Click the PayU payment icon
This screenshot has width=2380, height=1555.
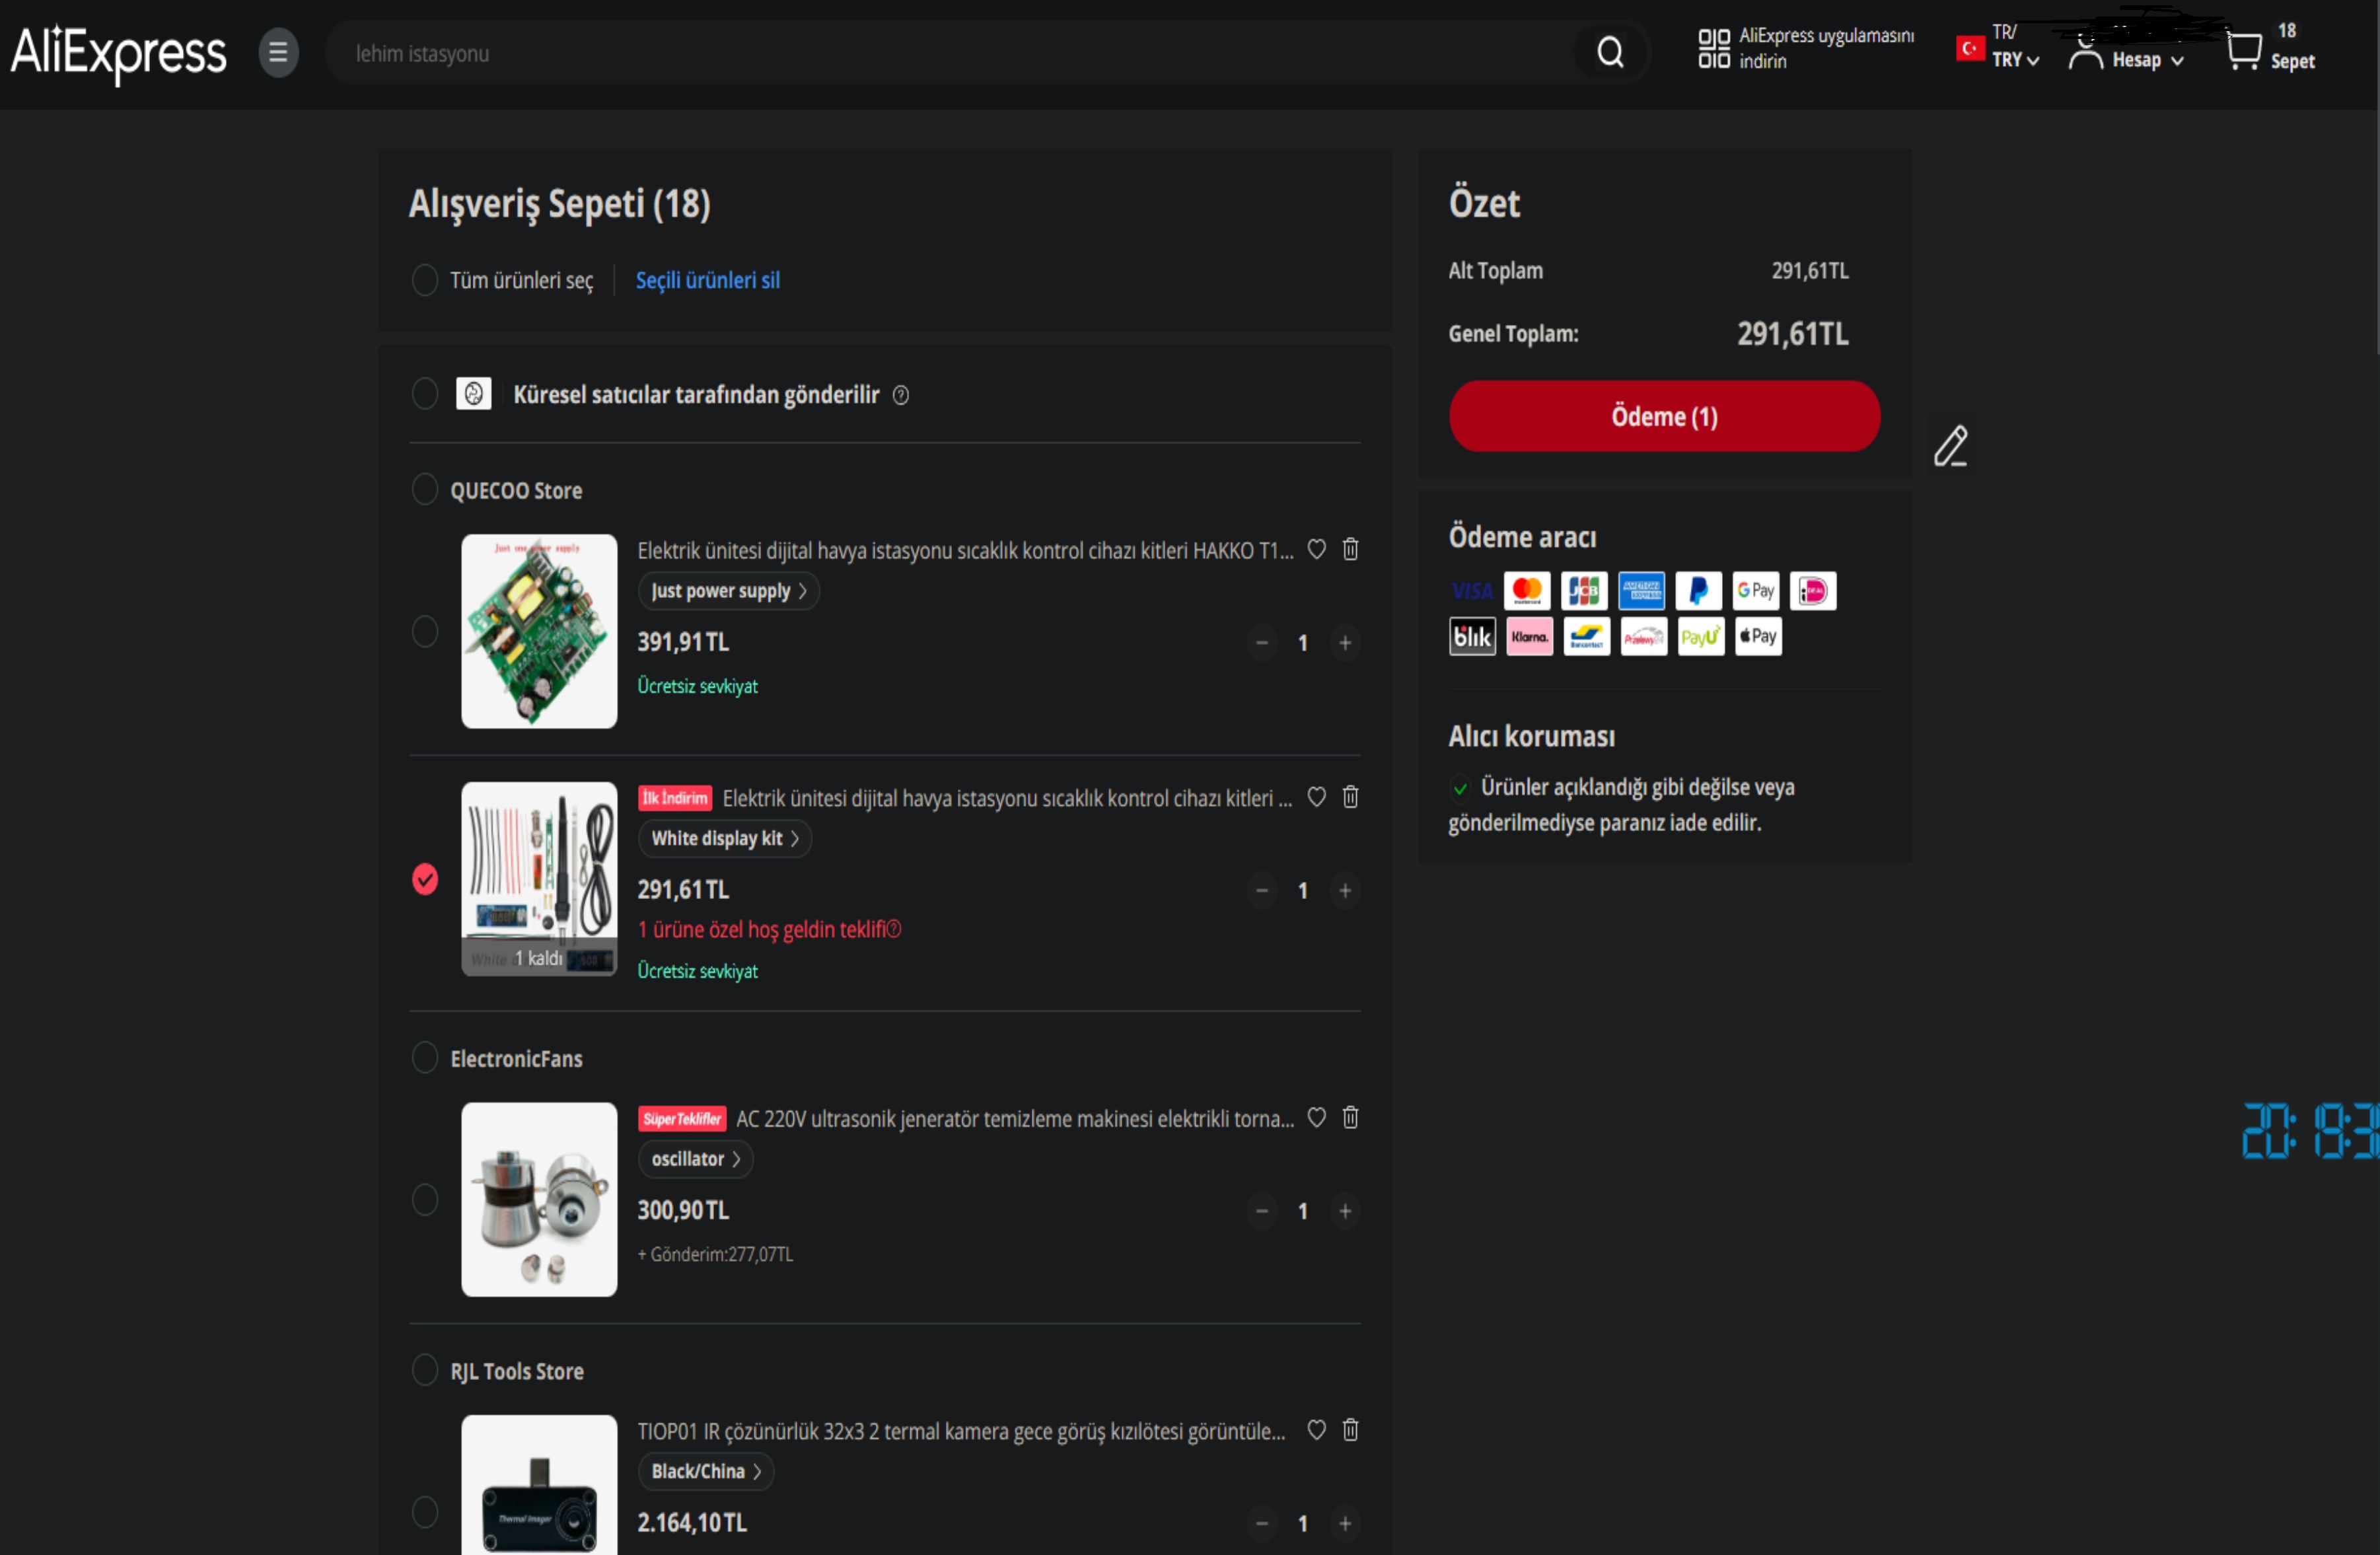(x=1701, y=637)
